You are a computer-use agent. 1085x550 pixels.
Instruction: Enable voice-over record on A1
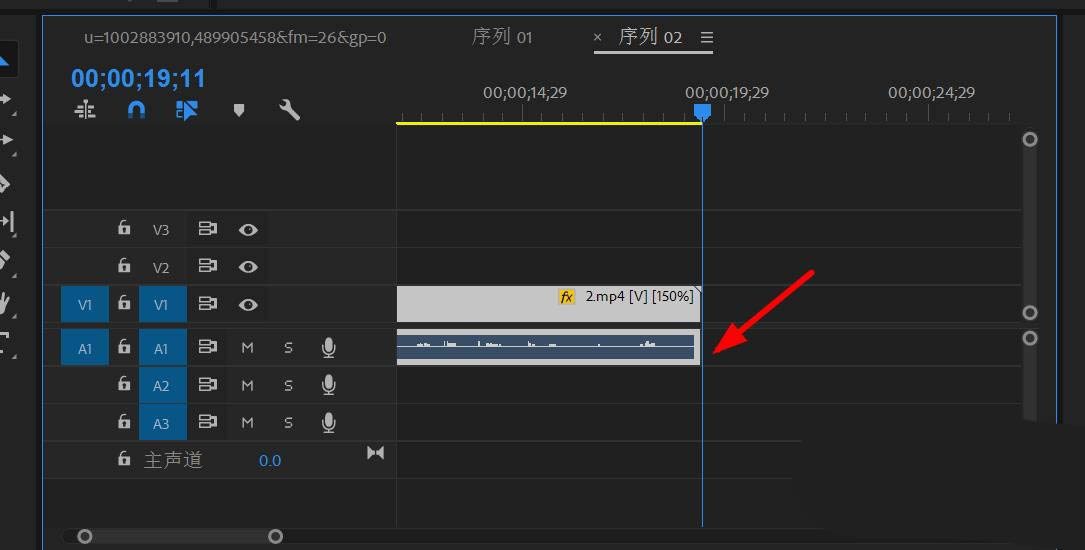[x=329, y=348]
